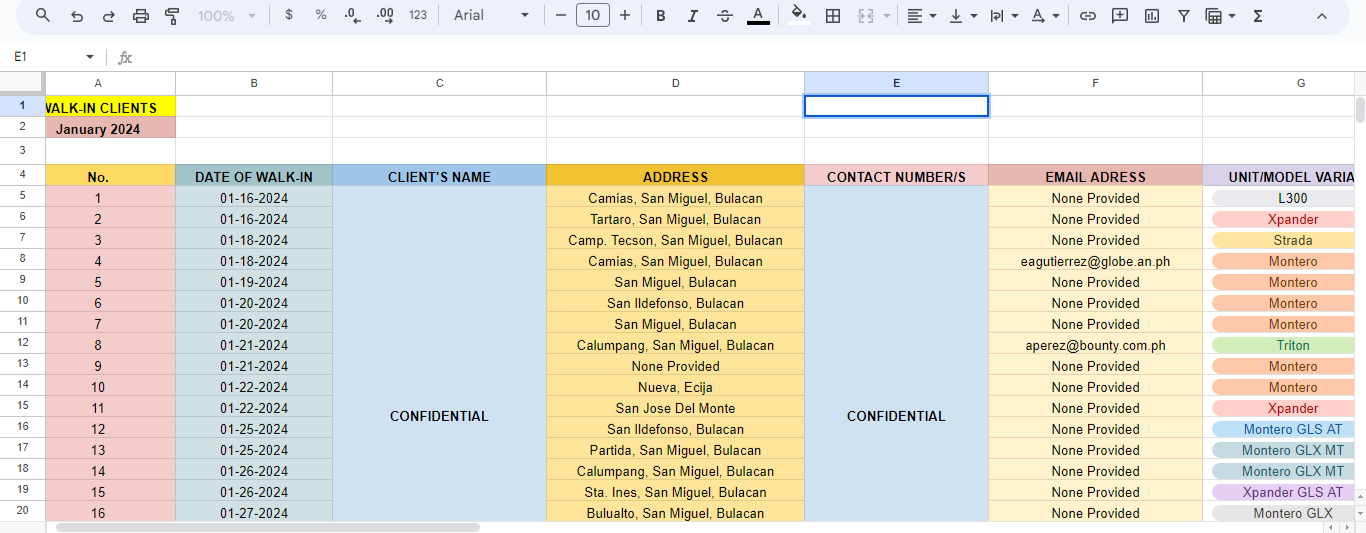Open the fill color picker

point(798,16)
